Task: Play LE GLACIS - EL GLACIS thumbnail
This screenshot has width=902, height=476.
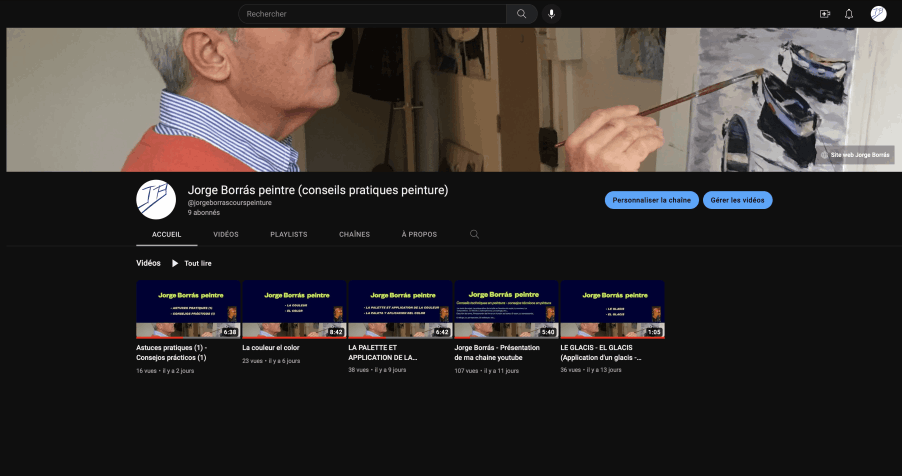Action: [612, 309]
